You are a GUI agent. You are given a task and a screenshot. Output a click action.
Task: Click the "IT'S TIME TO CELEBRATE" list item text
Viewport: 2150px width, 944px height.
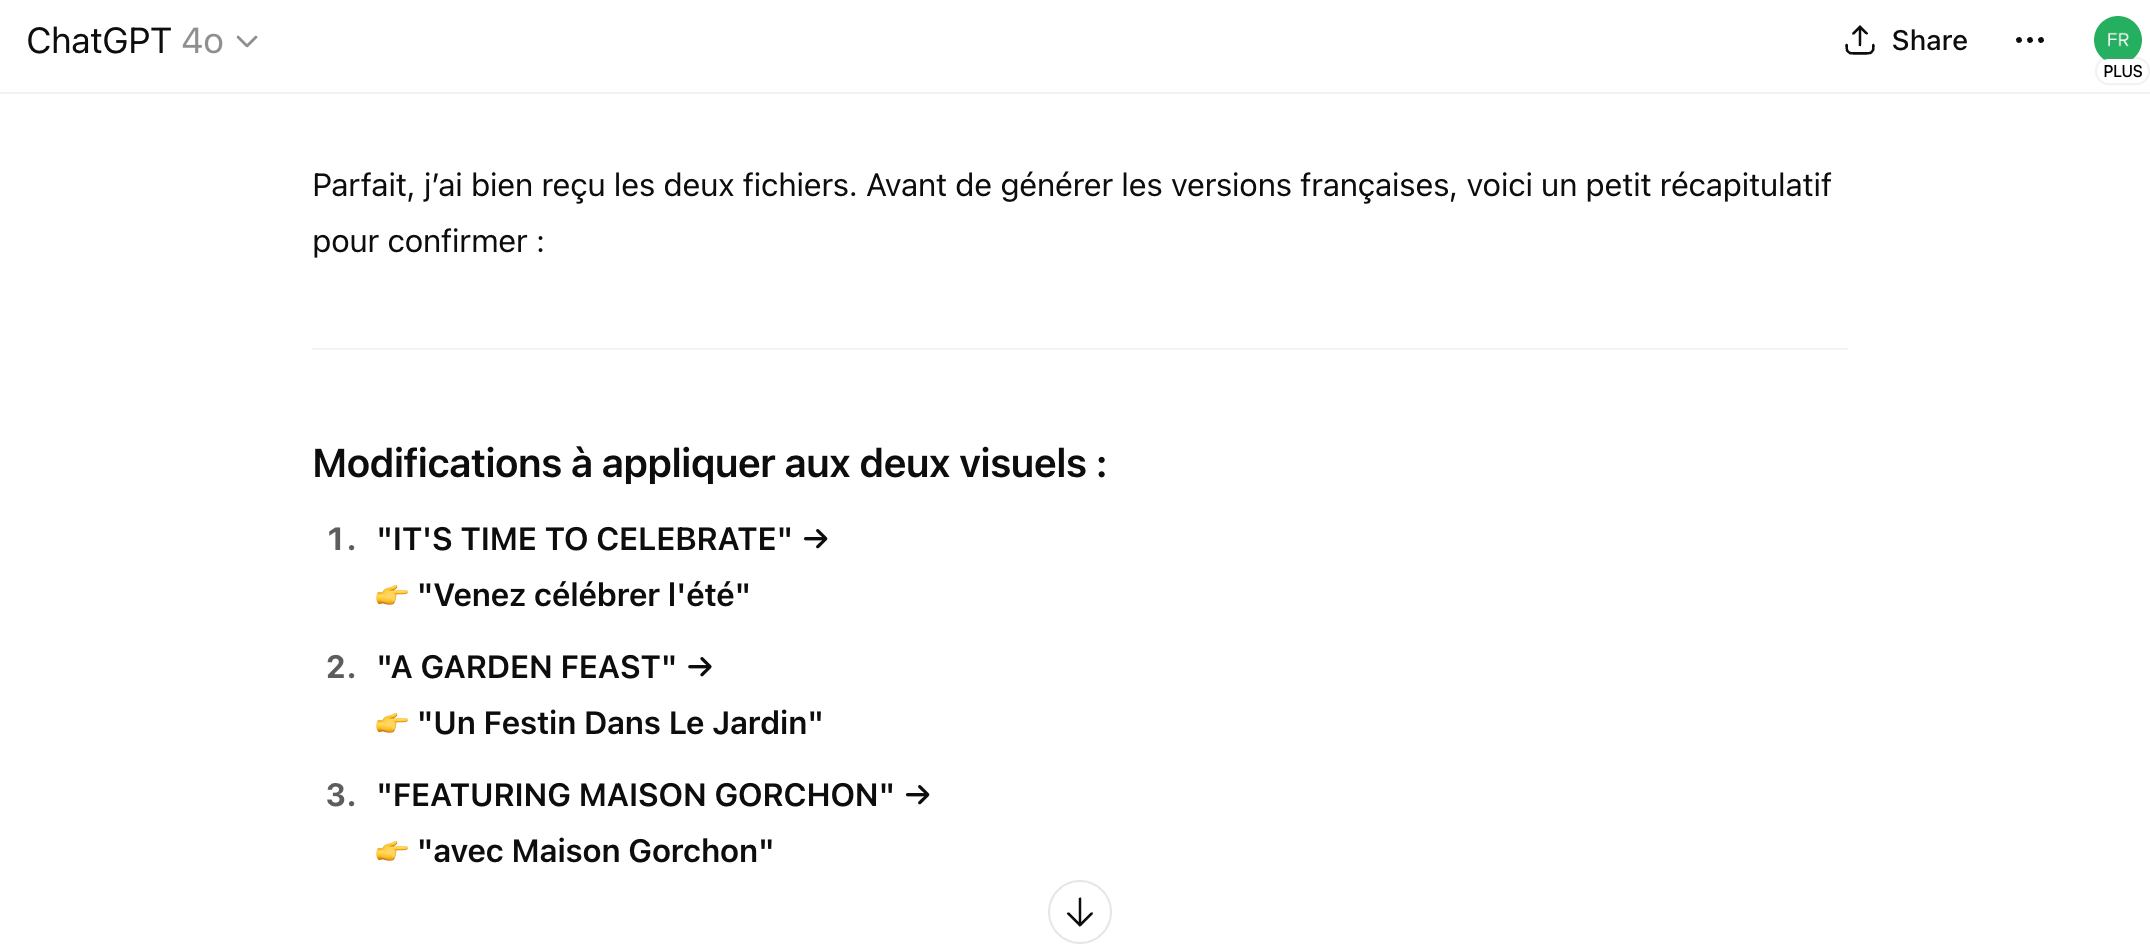coord(584,539)
